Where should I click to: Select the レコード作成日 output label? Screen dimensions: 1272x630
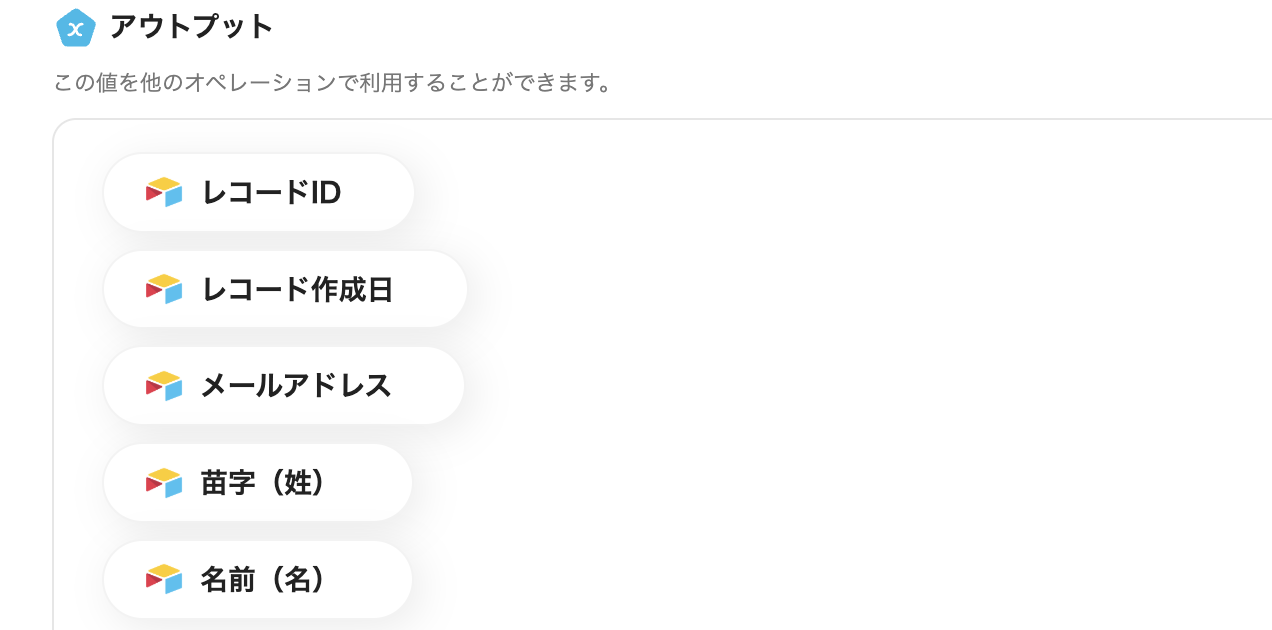click(x=297, y=289)
